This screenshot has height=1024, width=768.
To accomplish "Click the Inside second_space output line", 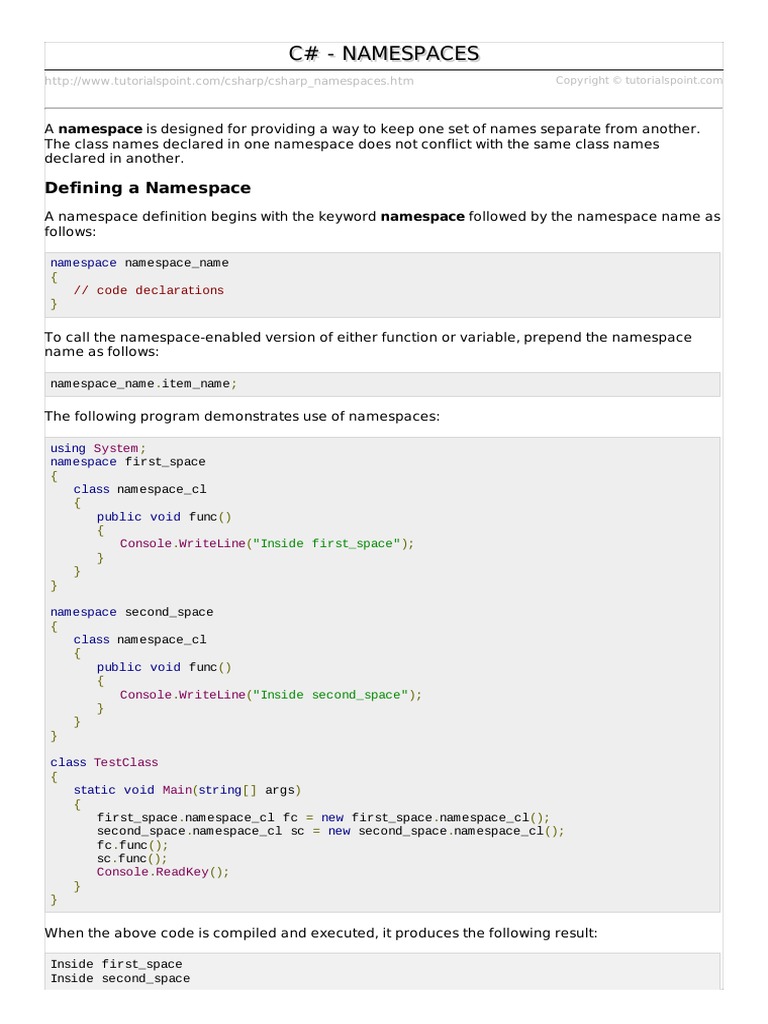I will point(120,979).
